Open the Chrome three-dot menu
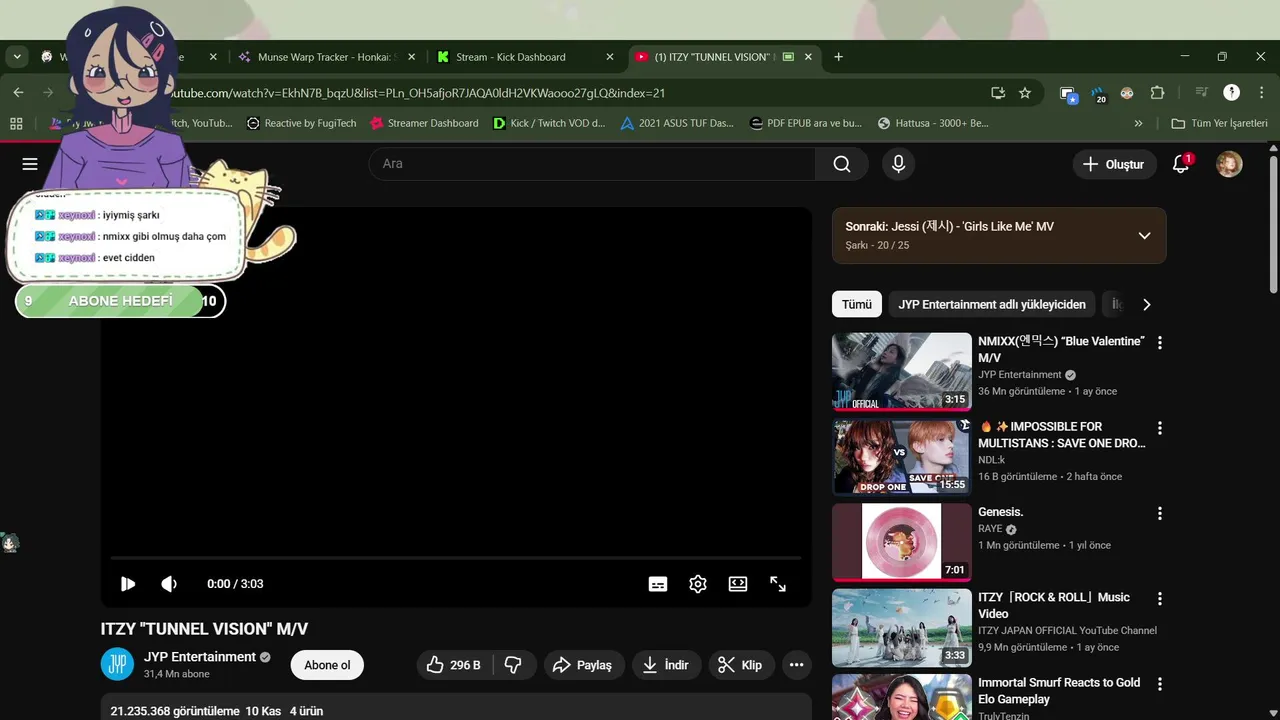Viewport: 1280px width, 720px height. (1260, 93)
